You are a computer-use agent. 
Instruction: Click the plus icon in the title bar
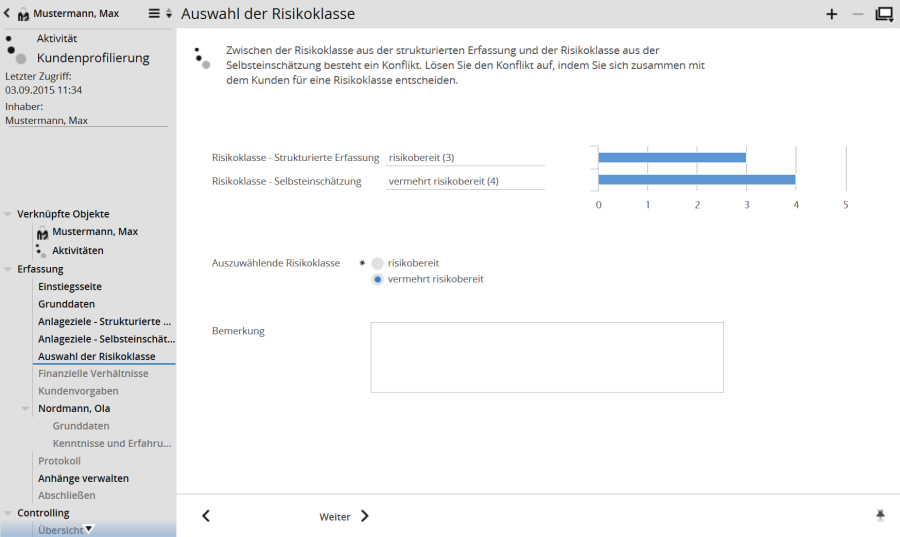click(831, 14)
